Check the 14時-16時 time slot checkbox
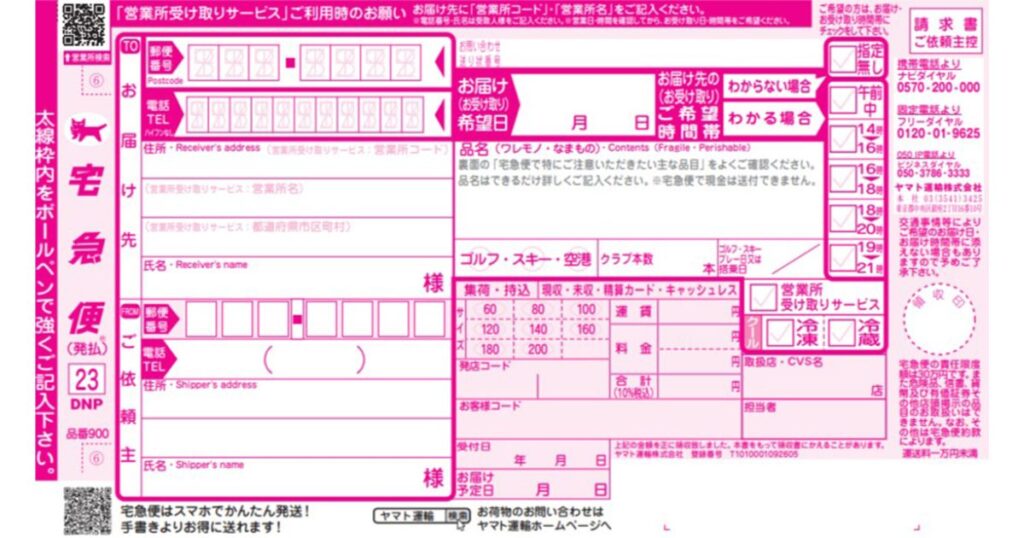This screenshot has height=538, width=1024. pyautogui.click(x=842, y=139)
